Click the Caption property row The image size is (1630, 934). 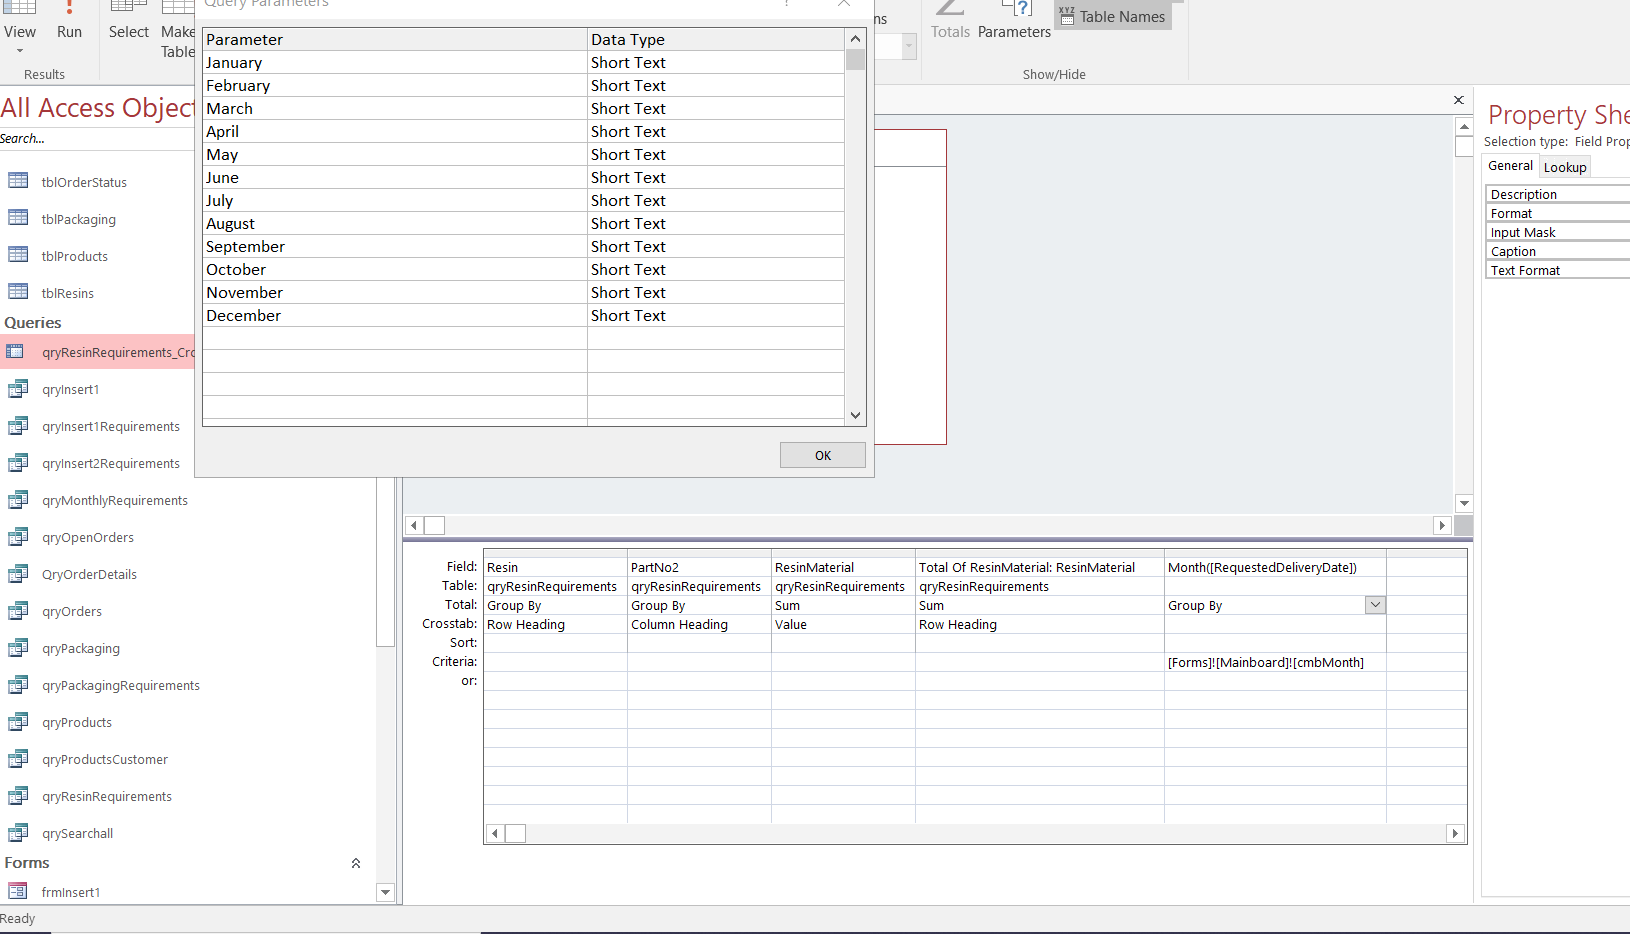pyautogui.click(x=1558, y=251)
